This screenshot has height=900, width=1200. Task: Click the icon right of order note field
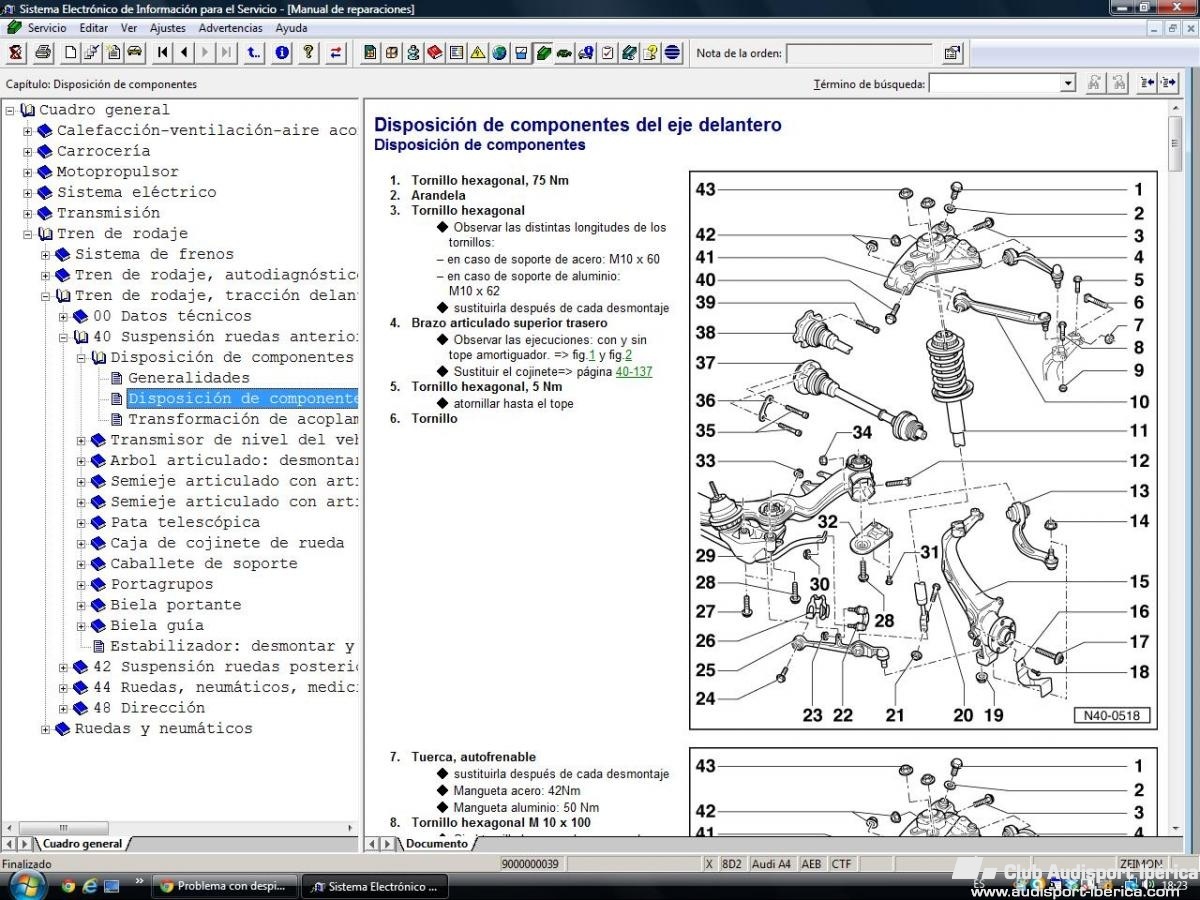pyautogui.click(x=952, y=53)
